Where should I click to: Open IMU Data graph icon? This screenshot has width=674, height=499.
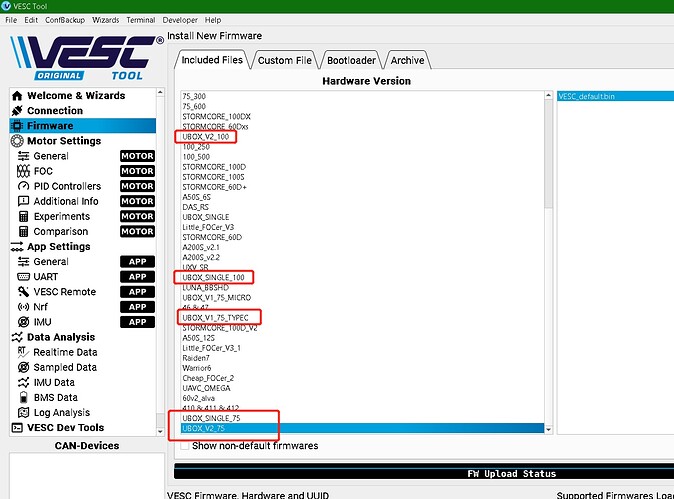point(23,382)
